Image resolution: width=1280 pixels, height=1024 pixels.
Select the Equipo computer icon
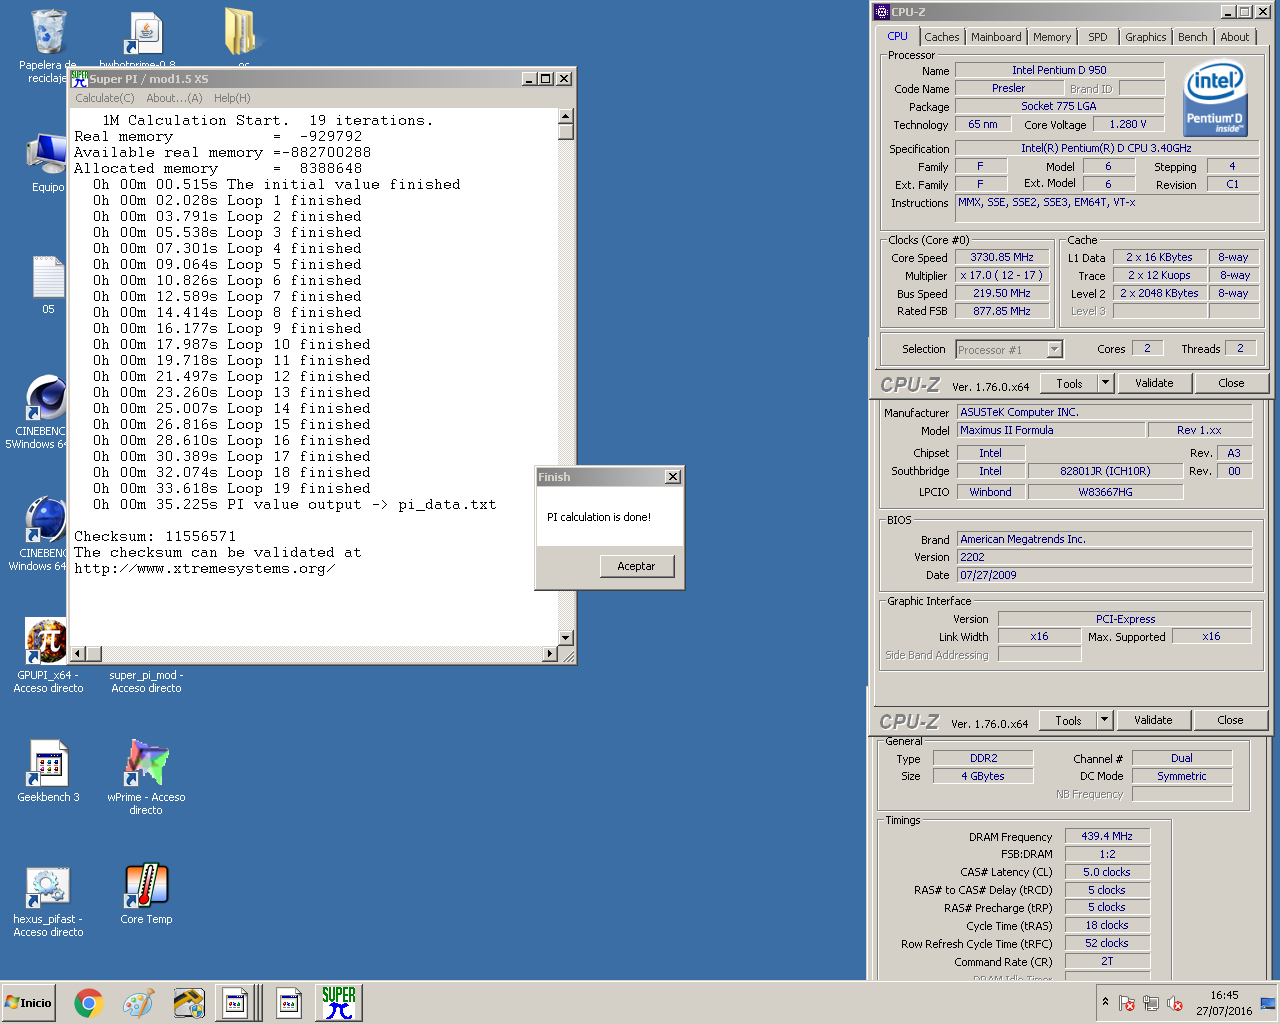(47, 156)
